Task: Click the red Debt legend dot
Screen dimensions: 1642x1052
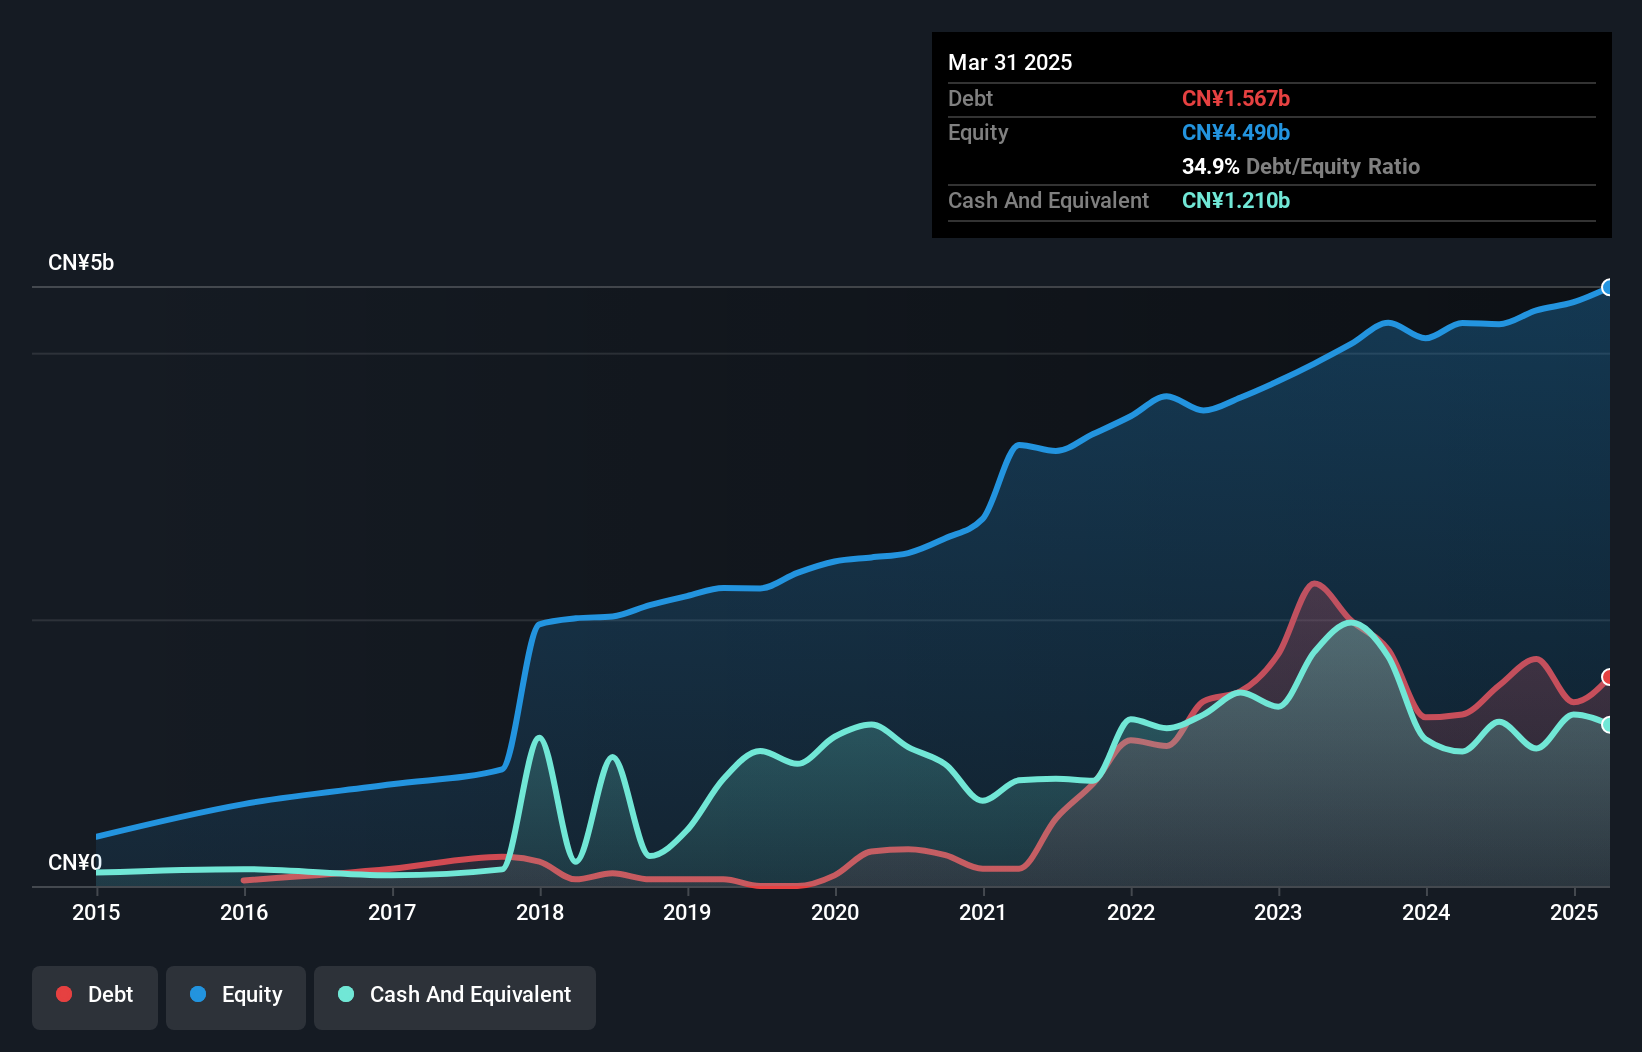Action: (x=64, y=994)
